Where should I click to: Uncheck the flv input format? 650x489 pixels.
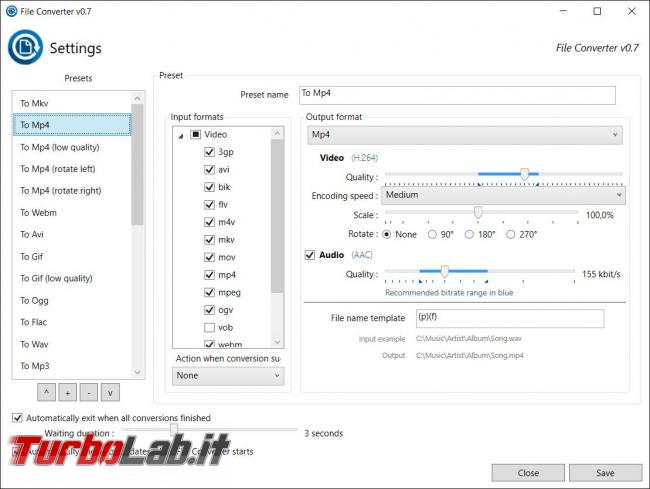click(209, 205)
